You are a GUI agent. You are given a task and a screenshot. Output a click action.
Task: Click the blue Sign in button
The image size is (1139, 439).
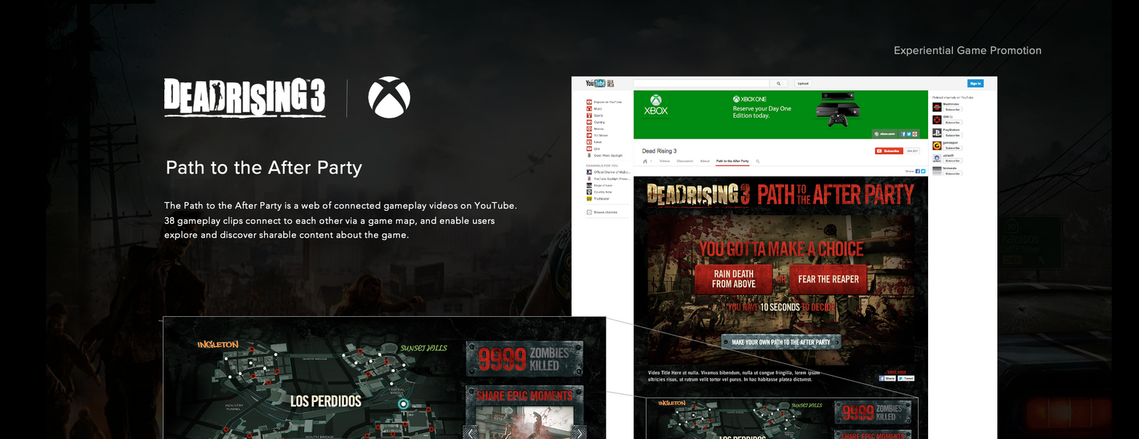(x=976, y=84)
